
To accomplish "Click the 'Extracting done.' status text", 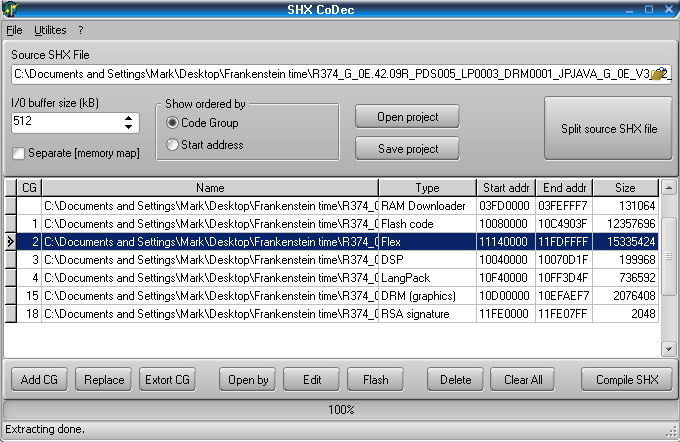I will tap(45, 429).
